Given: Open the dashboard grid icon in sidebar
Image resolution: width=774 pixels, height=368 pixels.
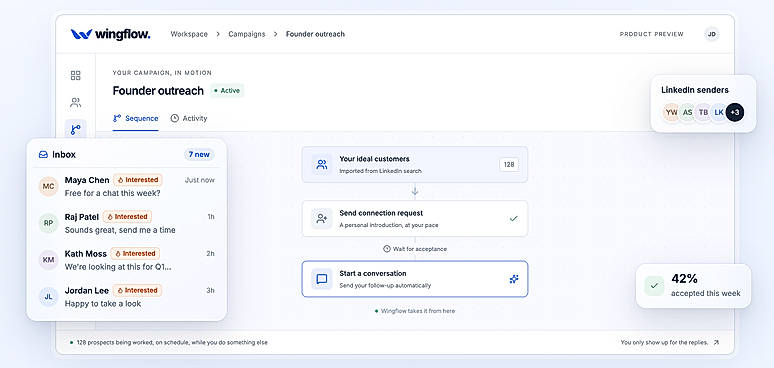Looking at the screenshot, I should (76, 75).
